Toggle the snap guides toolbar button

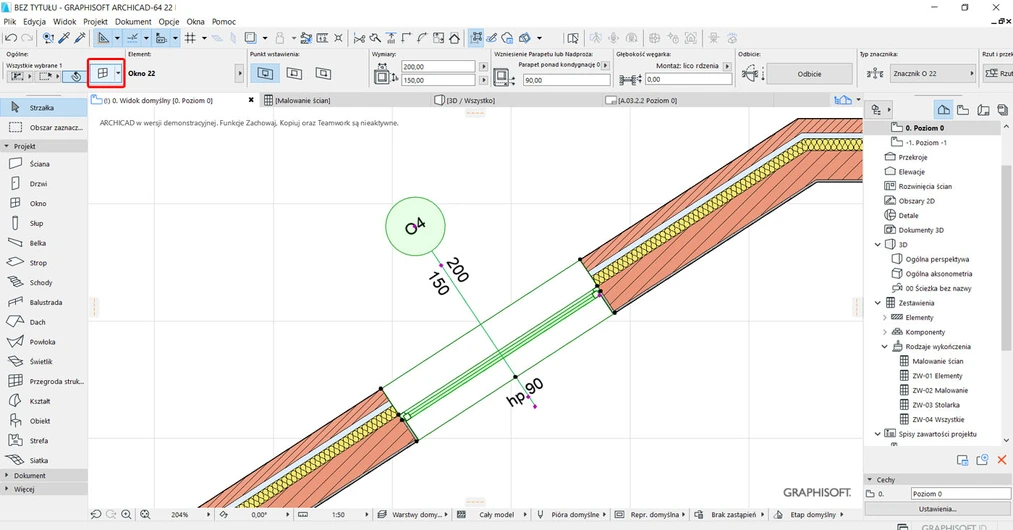pos(132,38)
